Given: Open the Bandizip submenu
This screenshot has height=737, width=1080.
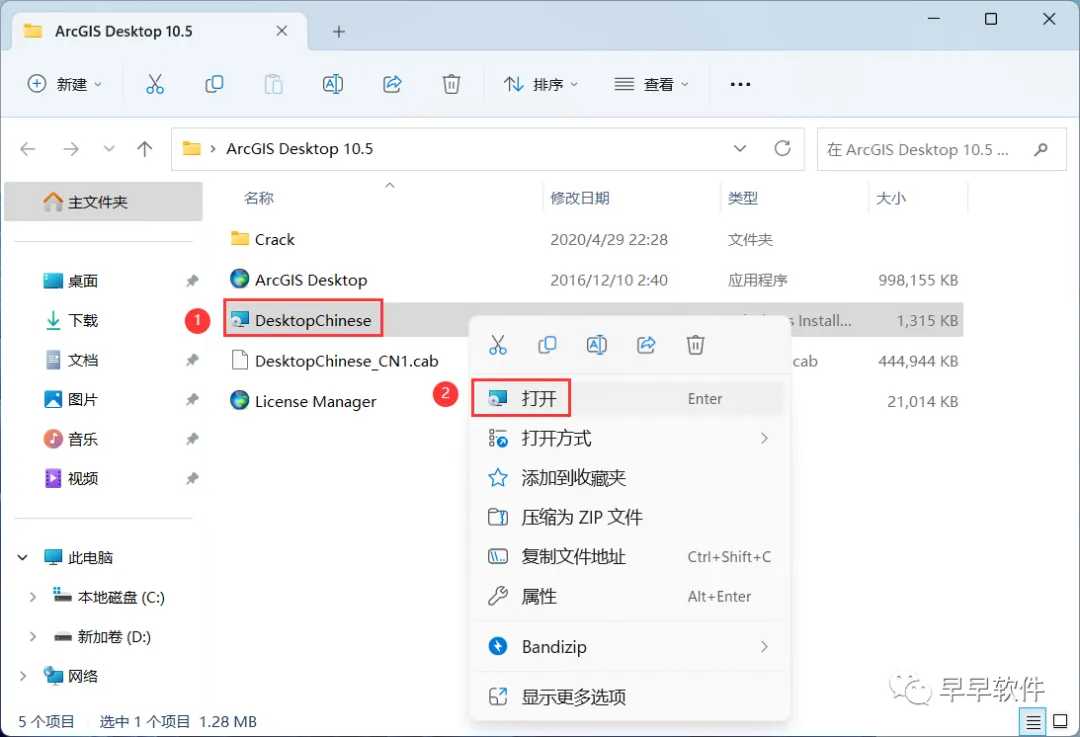Looking at the screenshot, I should click(628, 646).
